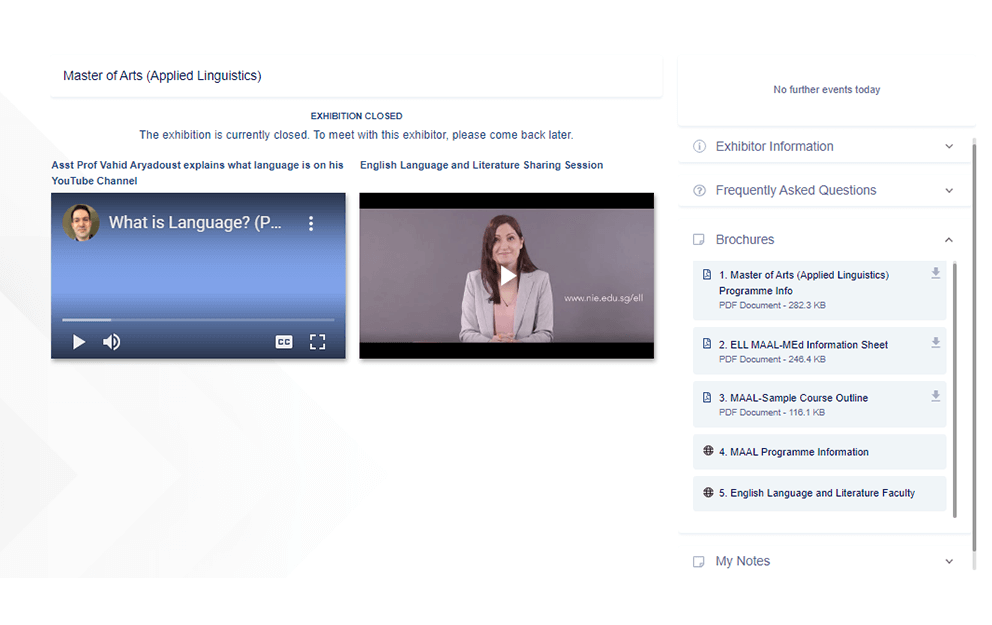Expand Frequently Asked Questions section
The width and height of the screenshot is (992, 625).
824,190
